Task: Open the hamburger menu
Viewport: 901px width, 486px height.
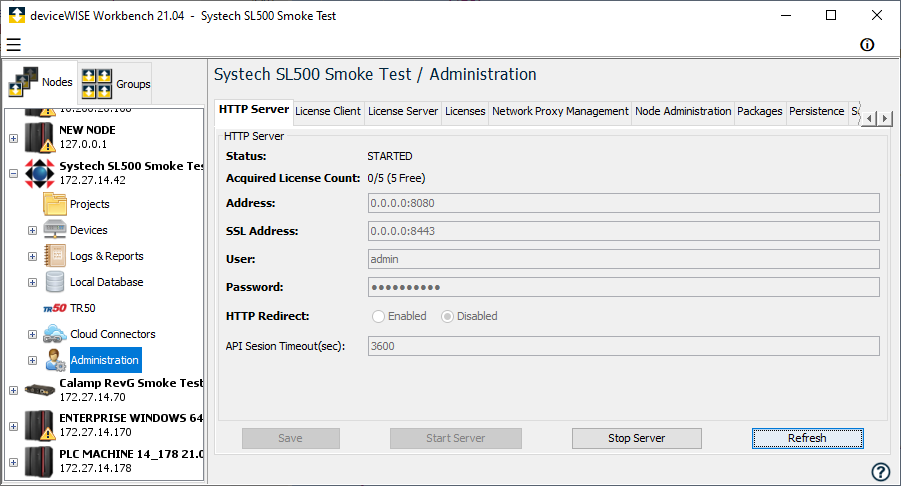Action: 14,45
